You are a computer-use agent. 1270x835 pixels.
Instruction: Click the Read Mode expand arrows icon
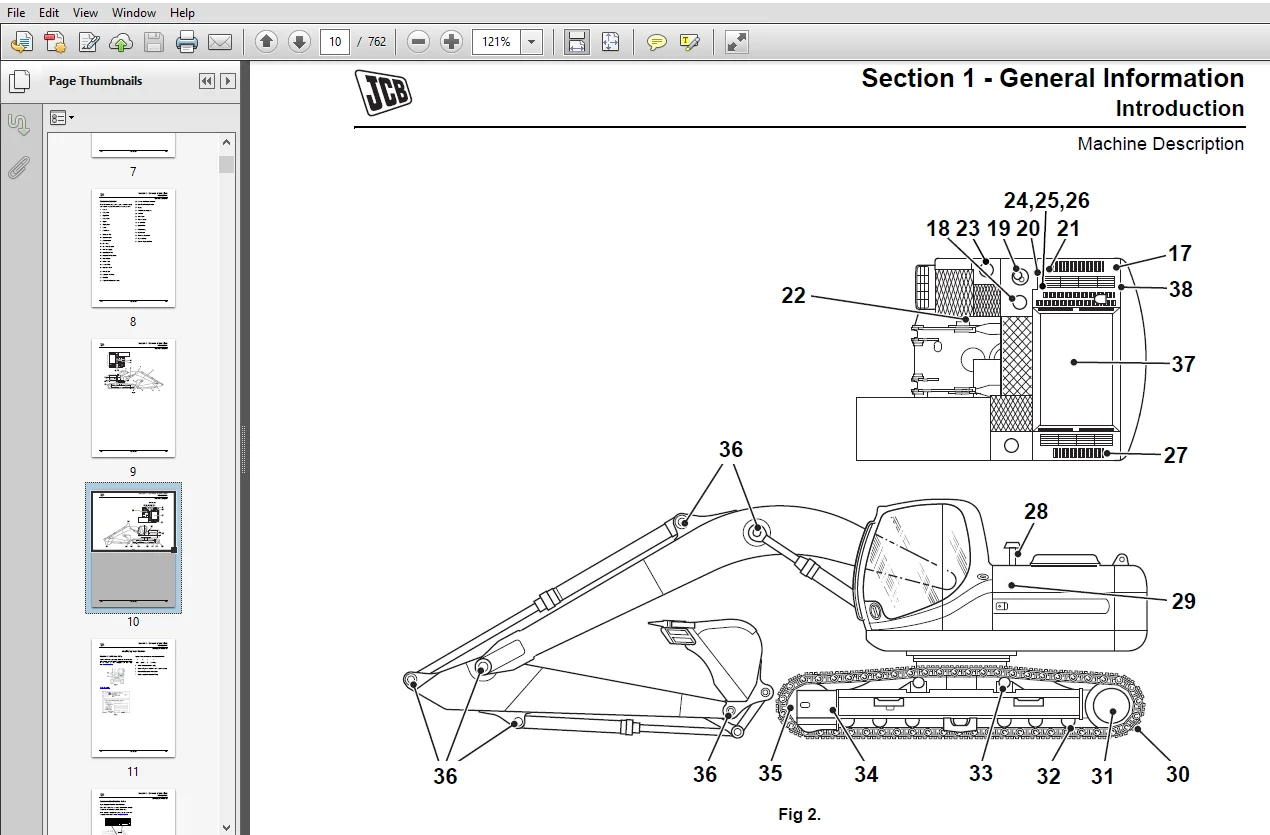point(736,42)
